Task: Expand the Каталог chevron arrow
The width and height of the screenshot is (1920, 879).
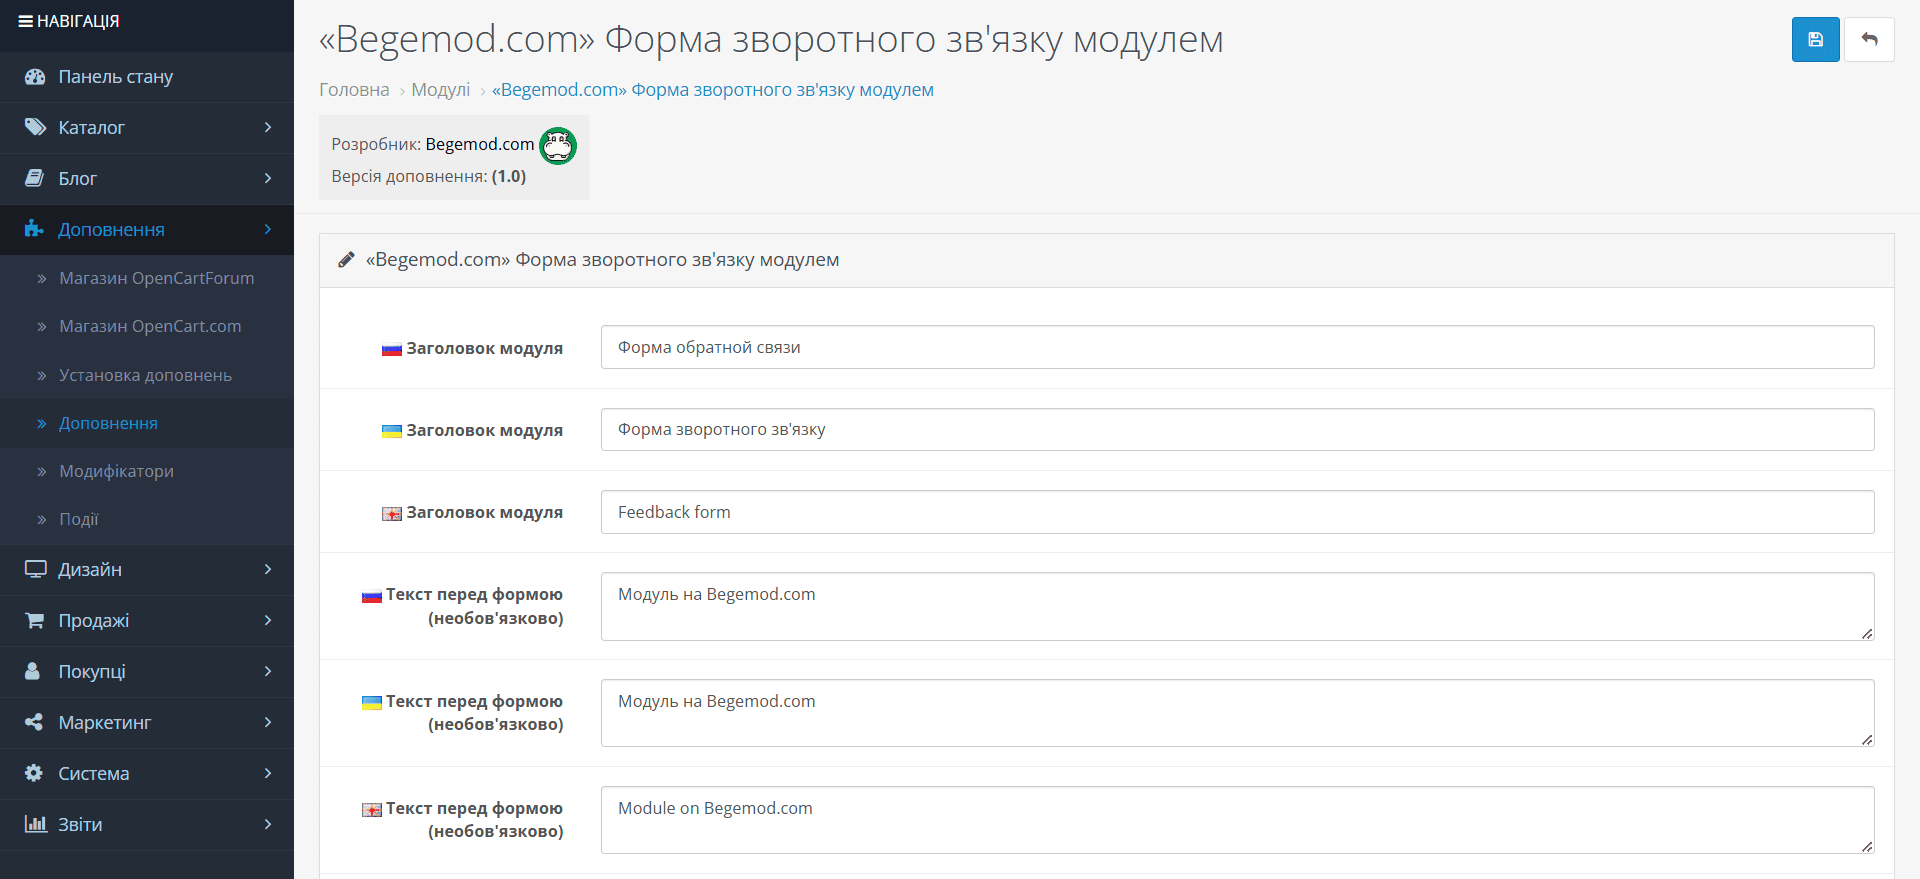Action: click(x=268, y=127)
